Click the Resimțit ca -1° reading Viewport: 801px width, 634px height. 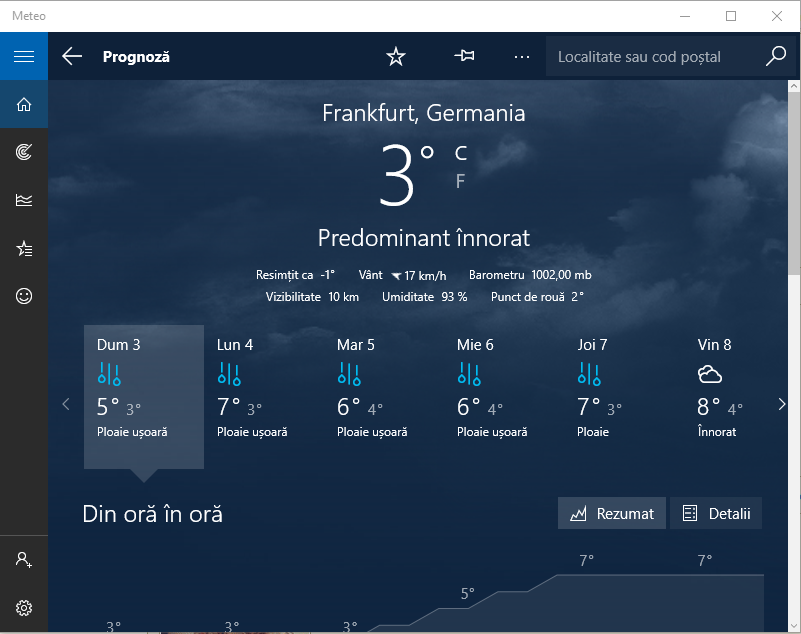point(295,275)
